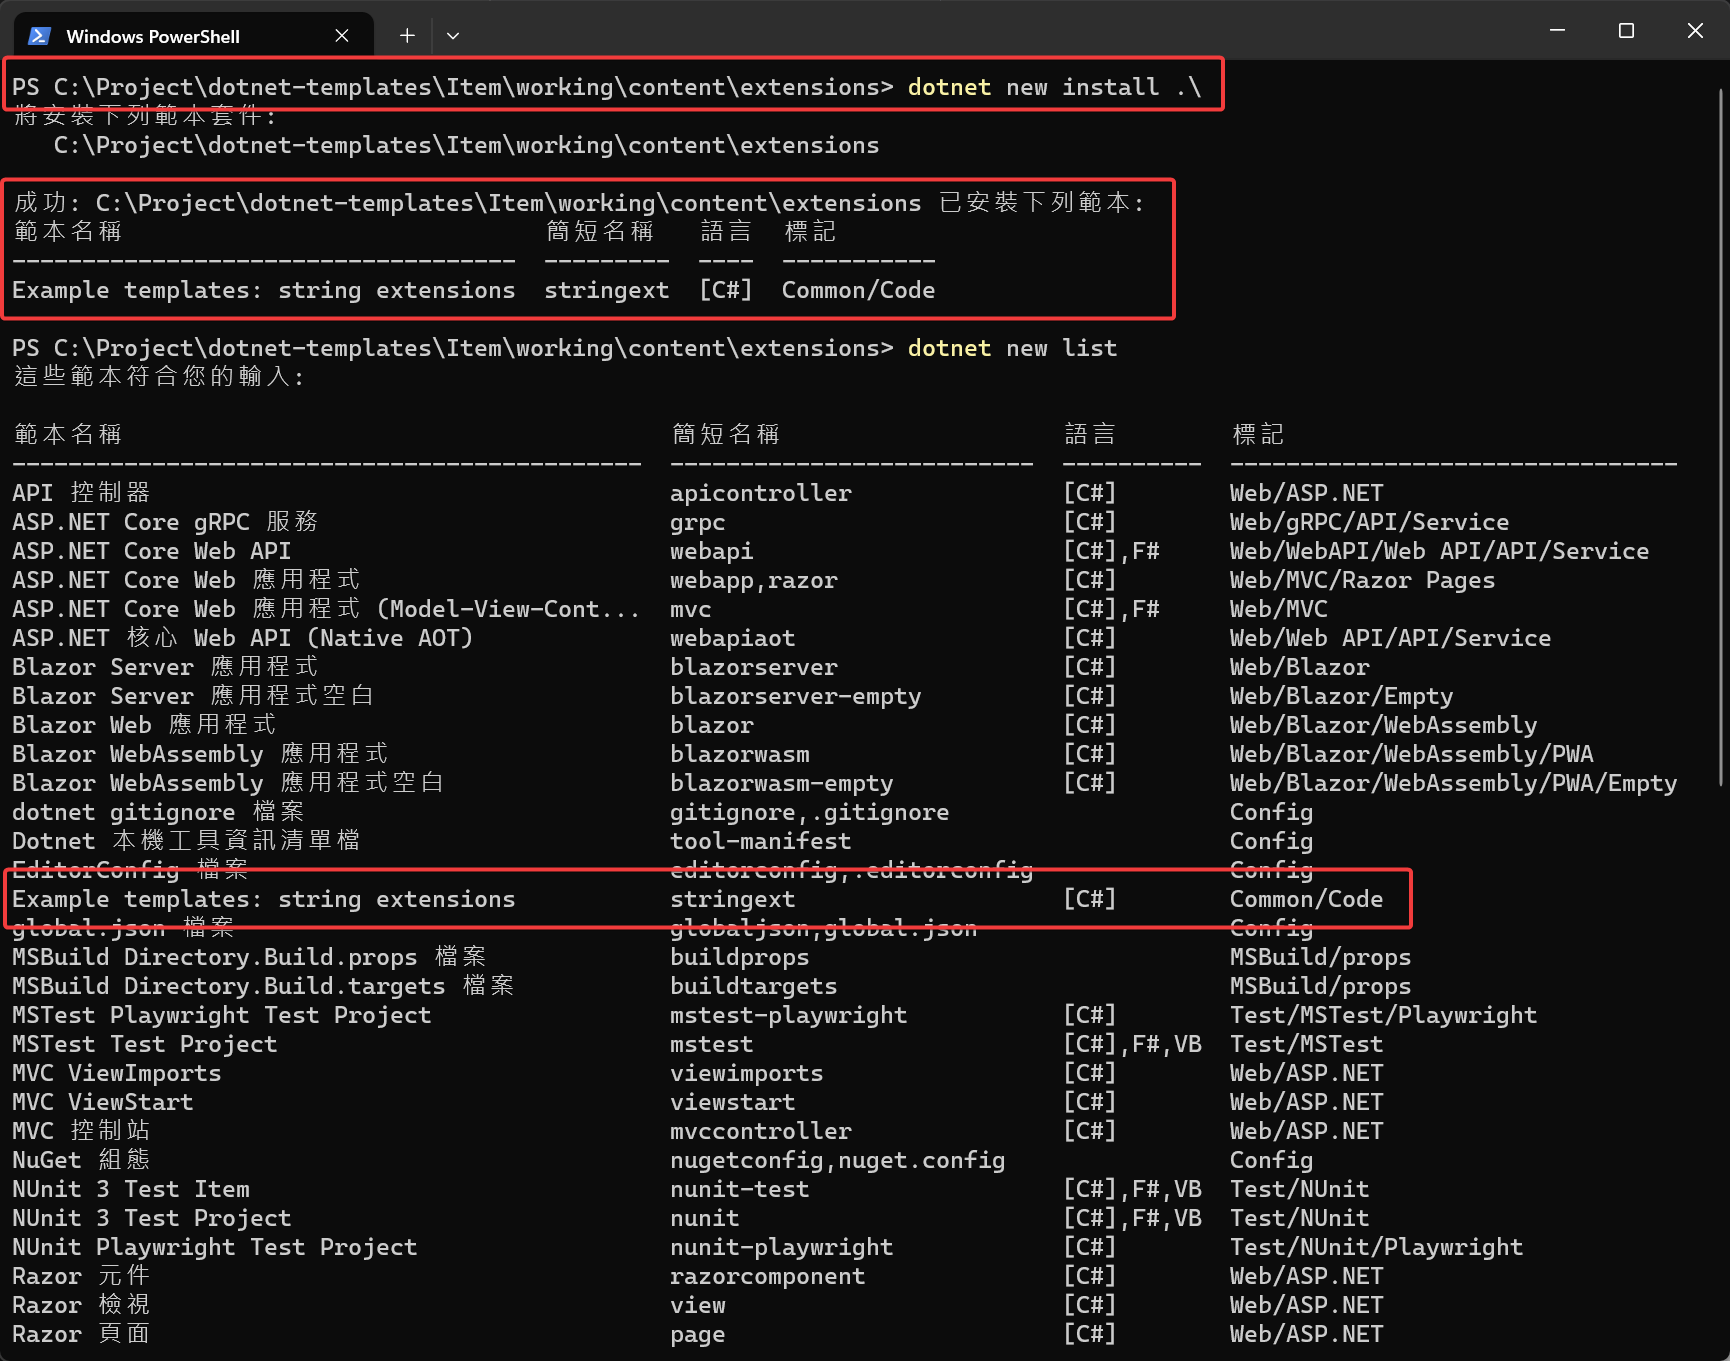Image resolution: width=1730 pixels, height=1361 pixels.
Task: Click 'nunit-test' short name
Action: coord(740,1189)
